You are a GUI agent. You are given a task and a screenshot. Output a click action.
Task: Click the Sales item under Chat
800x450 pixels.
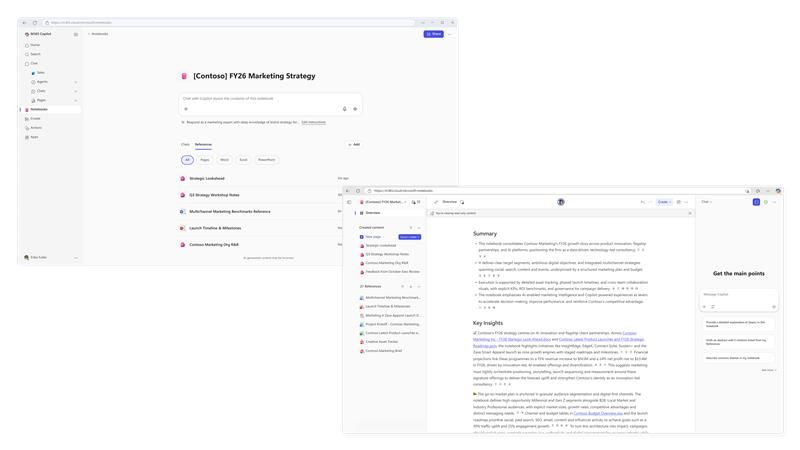(40, 72)
